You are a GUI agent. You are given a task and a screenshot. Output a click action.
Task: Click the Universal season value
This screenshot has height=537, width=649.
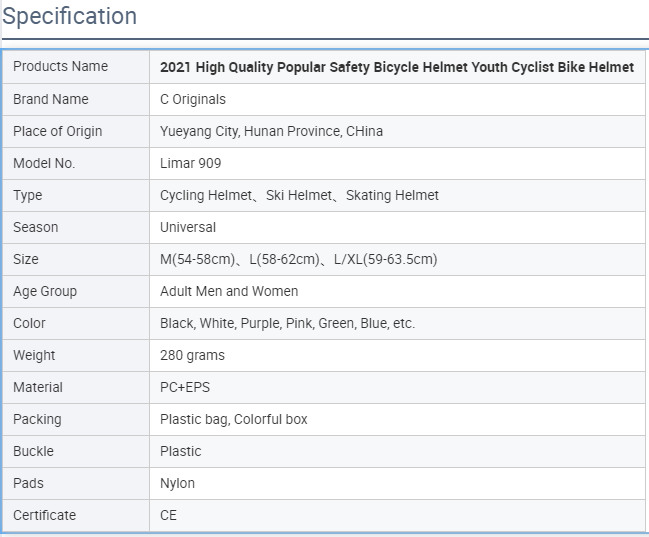(188, 227)
